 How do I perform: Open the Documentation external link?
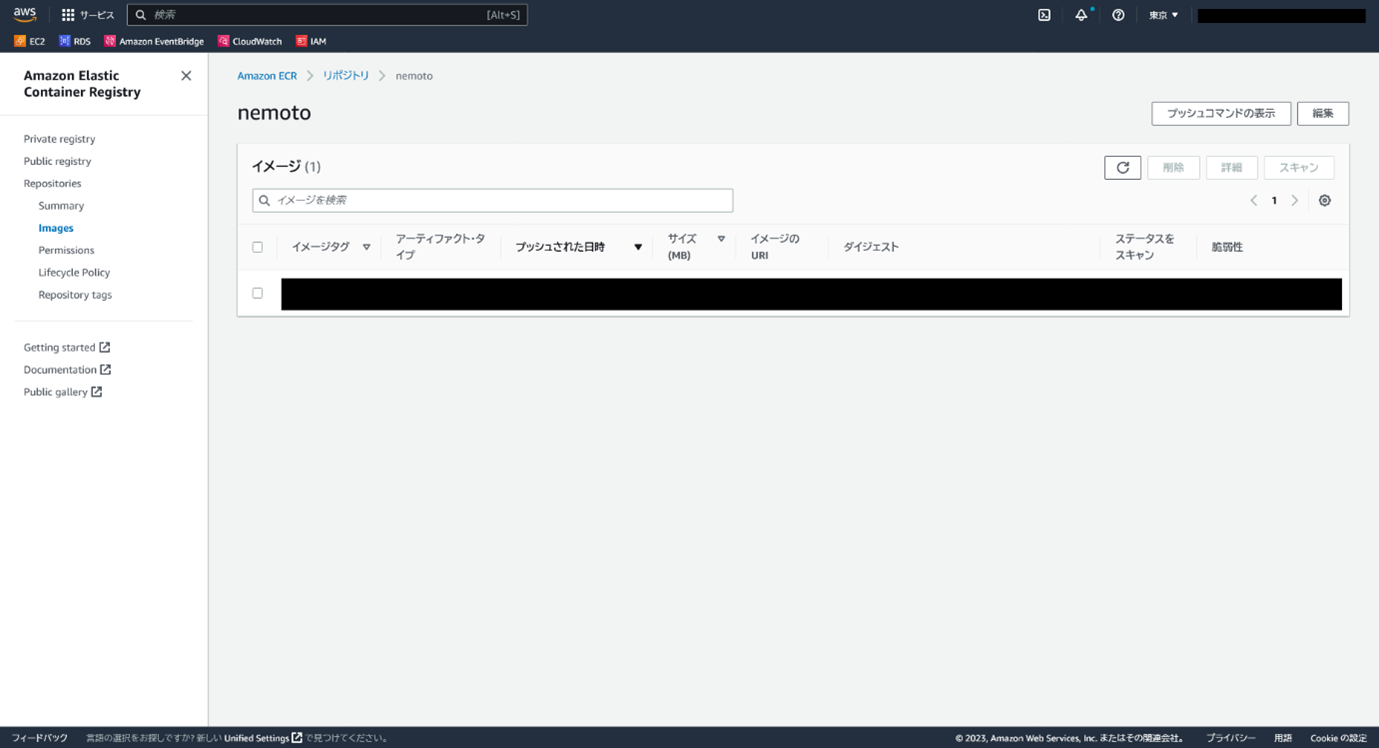[67, 369]
